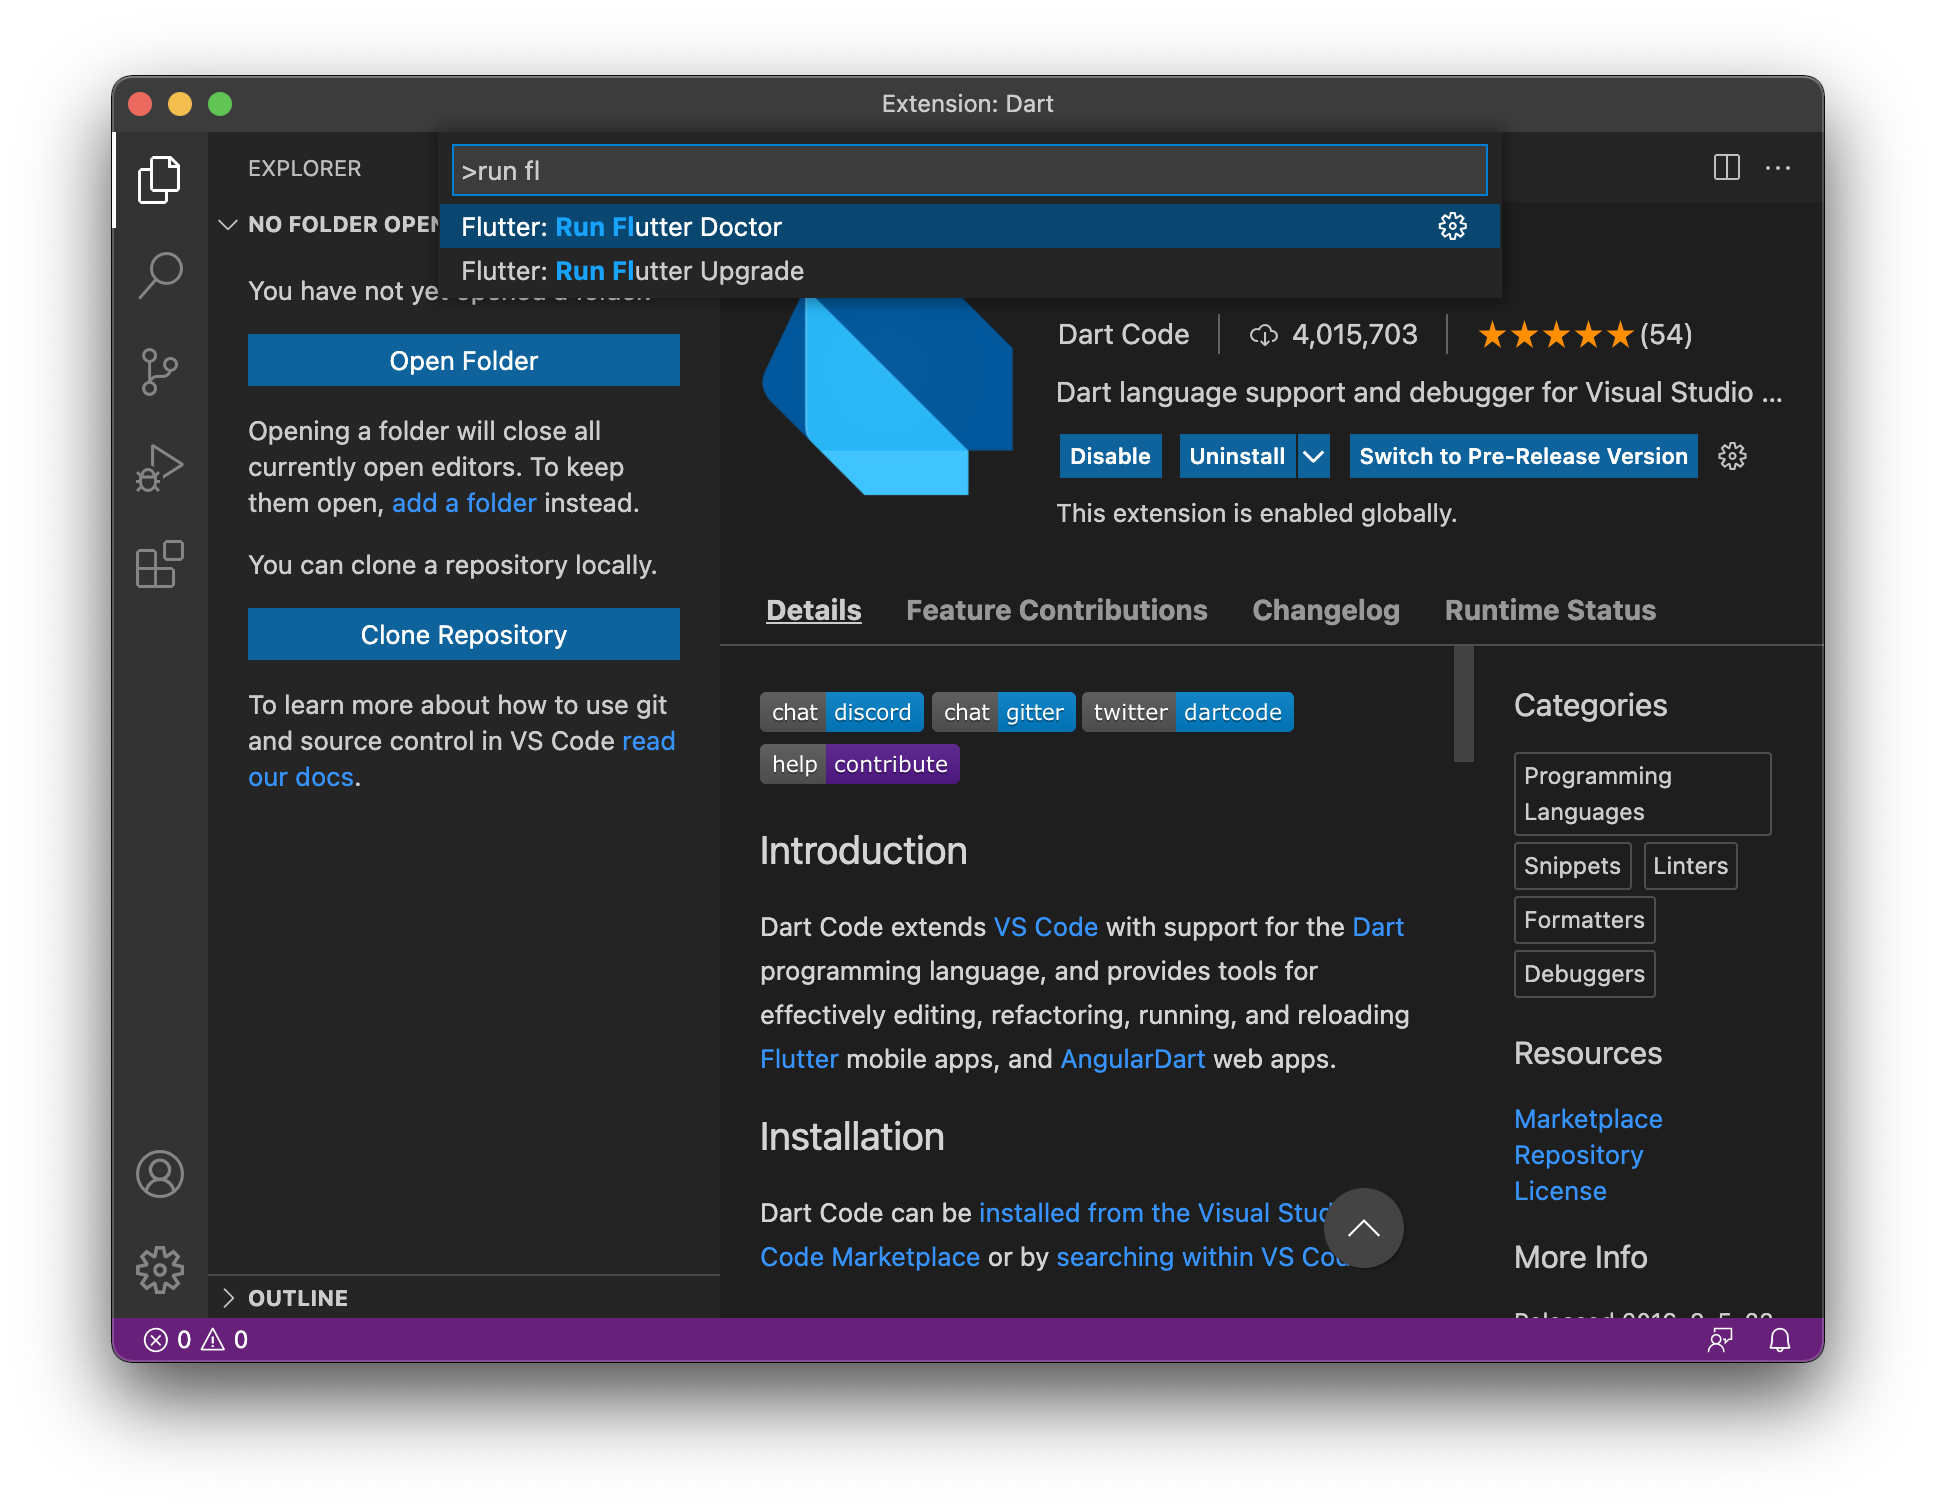
Task: Select Flutter: Run Flutter Upgrade command
Action: tap(632, 272)
